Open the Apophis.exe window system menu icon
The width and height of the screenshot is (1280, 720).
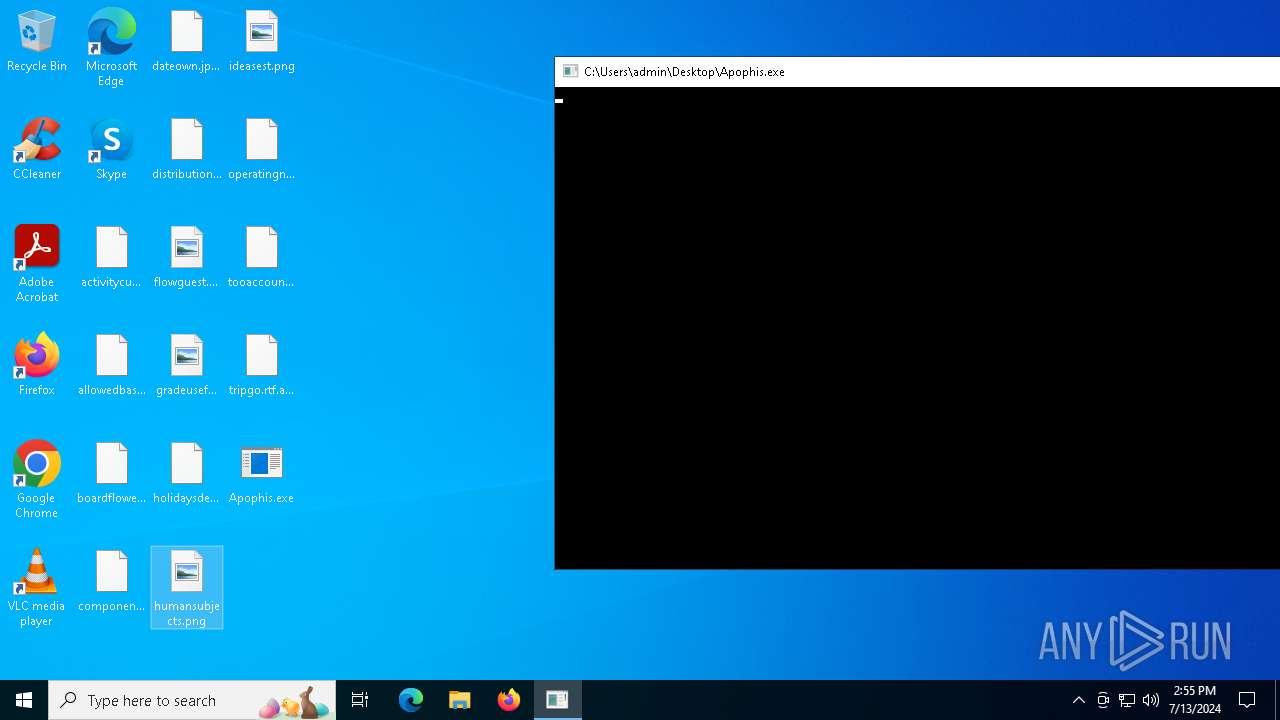tap(570, 72)
